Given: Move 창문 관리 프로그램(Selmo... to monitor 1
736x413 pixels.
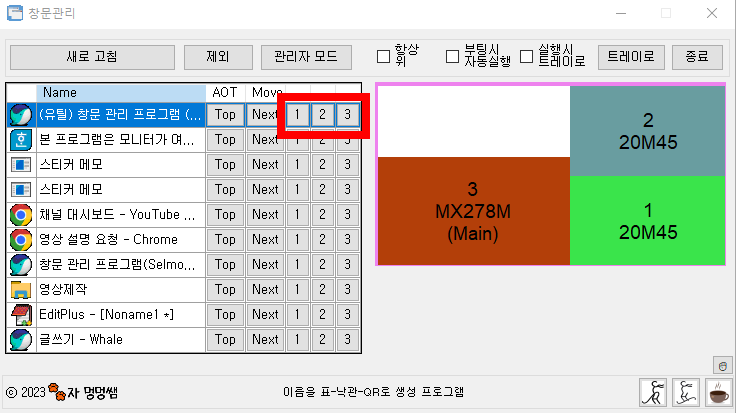Looking at the screenshot, I should pyautogui.click(x=297, y=264).
